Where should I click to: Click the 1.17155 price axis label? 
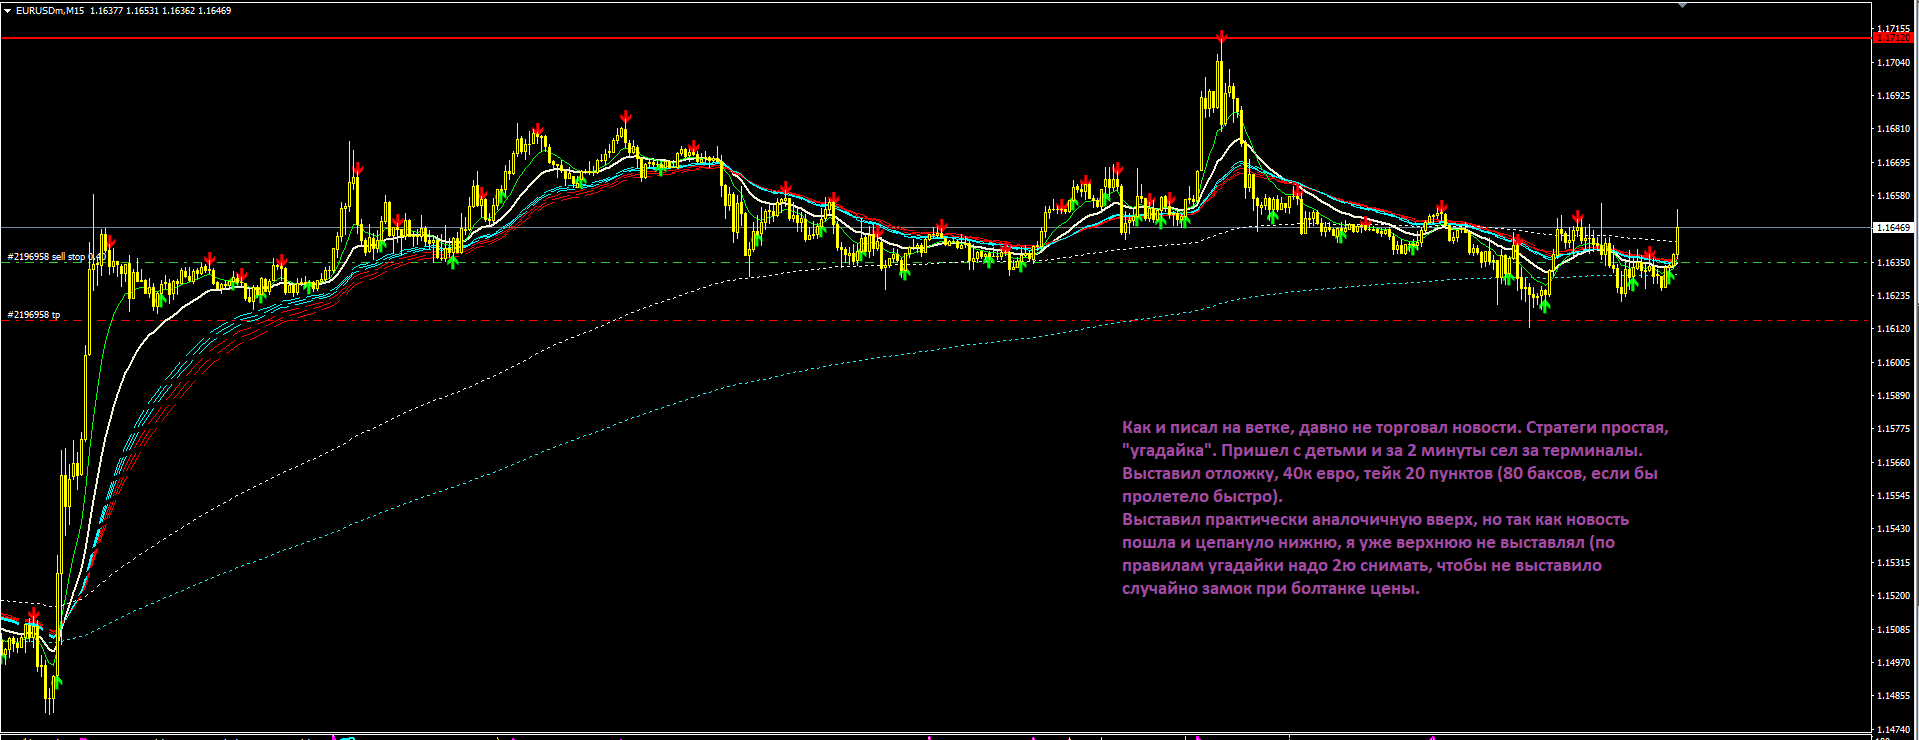[x=1893, y=30]
